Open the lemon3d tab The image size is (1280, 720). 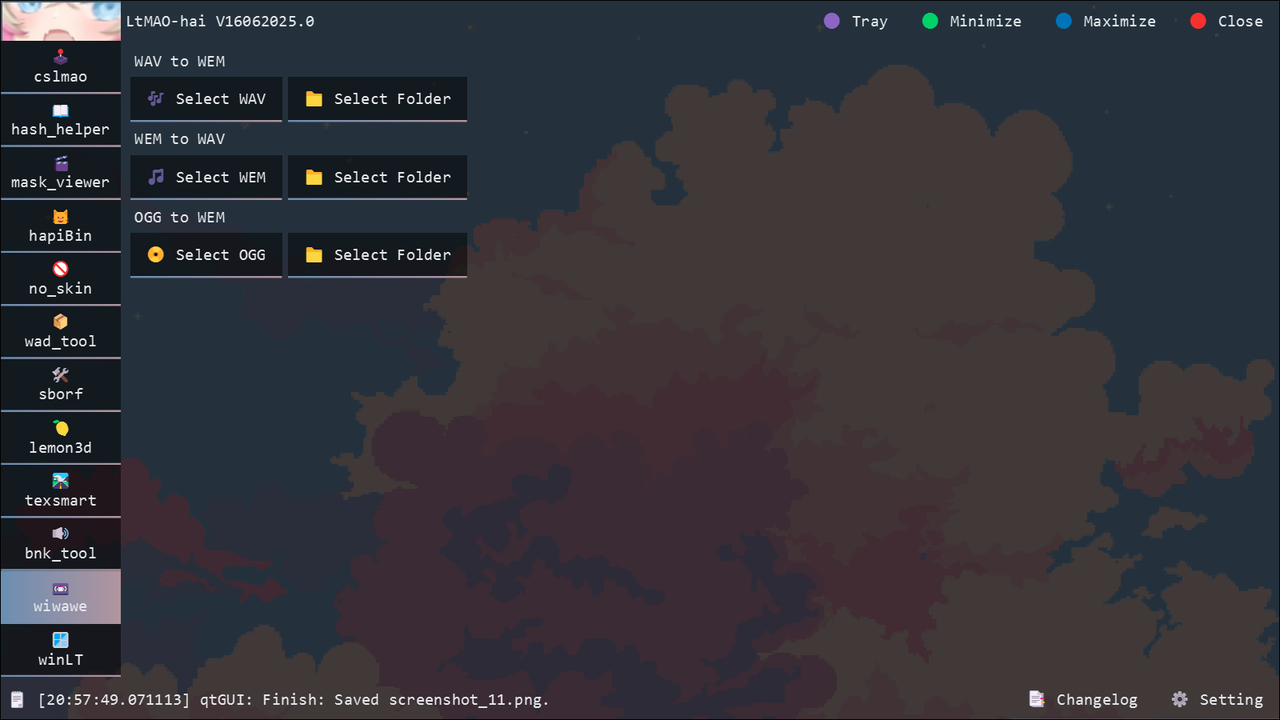pyautogui.click(x=60, y=438)
